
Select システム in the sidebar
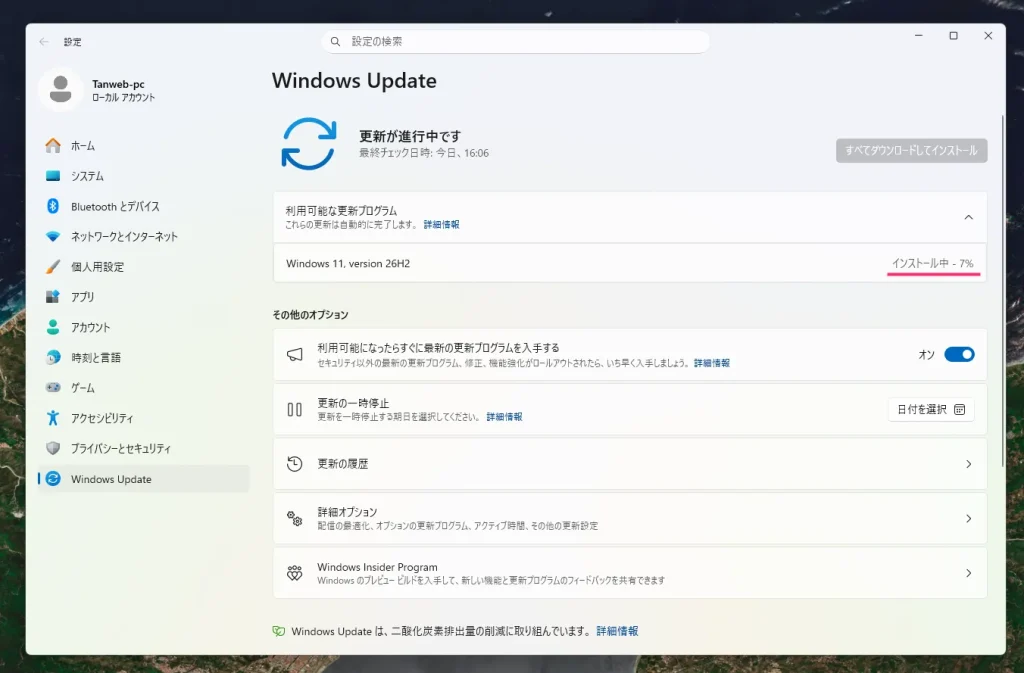click(x=144, y=176)
